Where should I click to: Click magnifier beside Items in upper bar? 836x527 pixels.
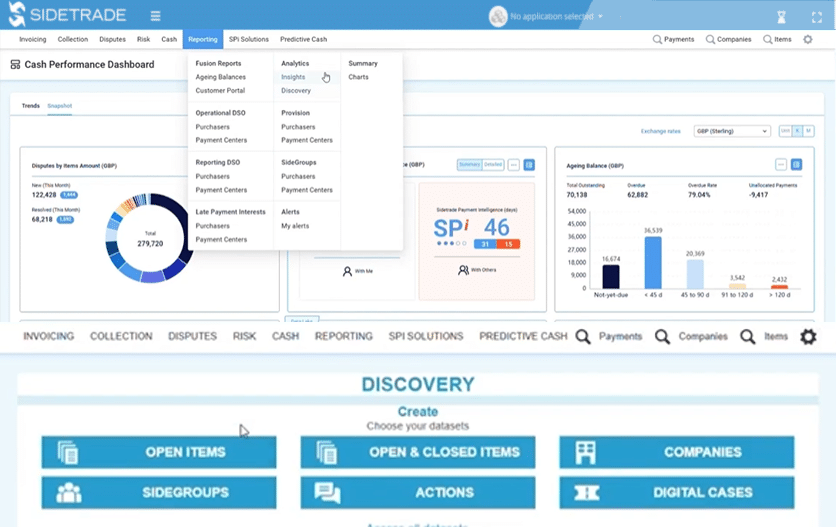point(767,39)
